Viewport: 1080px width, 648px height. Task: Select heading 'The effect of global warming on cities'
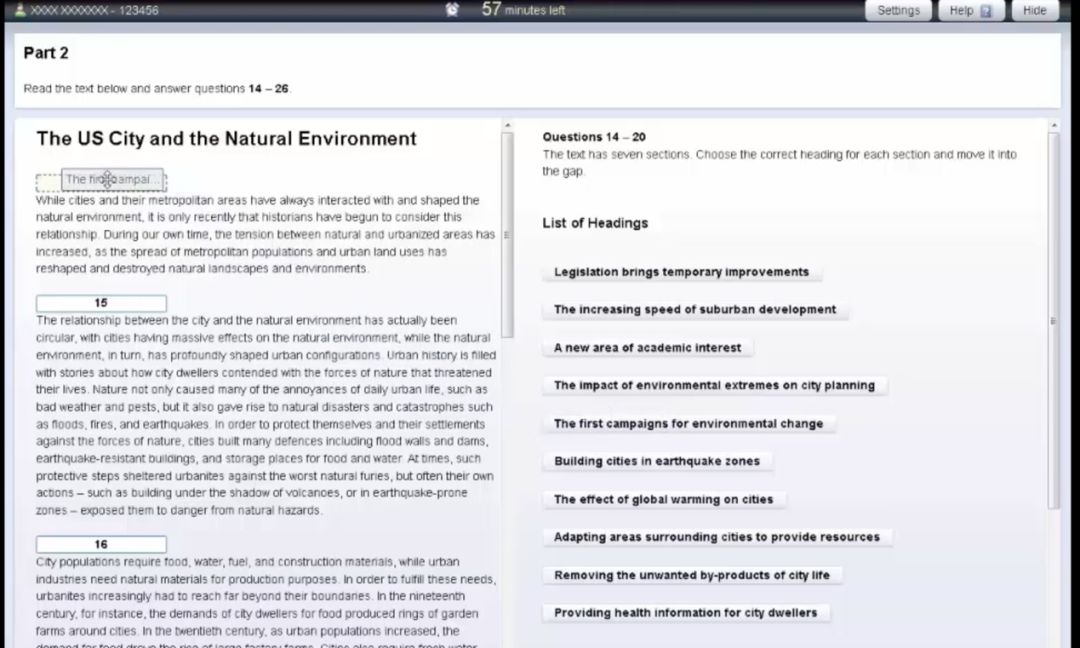pos(663,499)
